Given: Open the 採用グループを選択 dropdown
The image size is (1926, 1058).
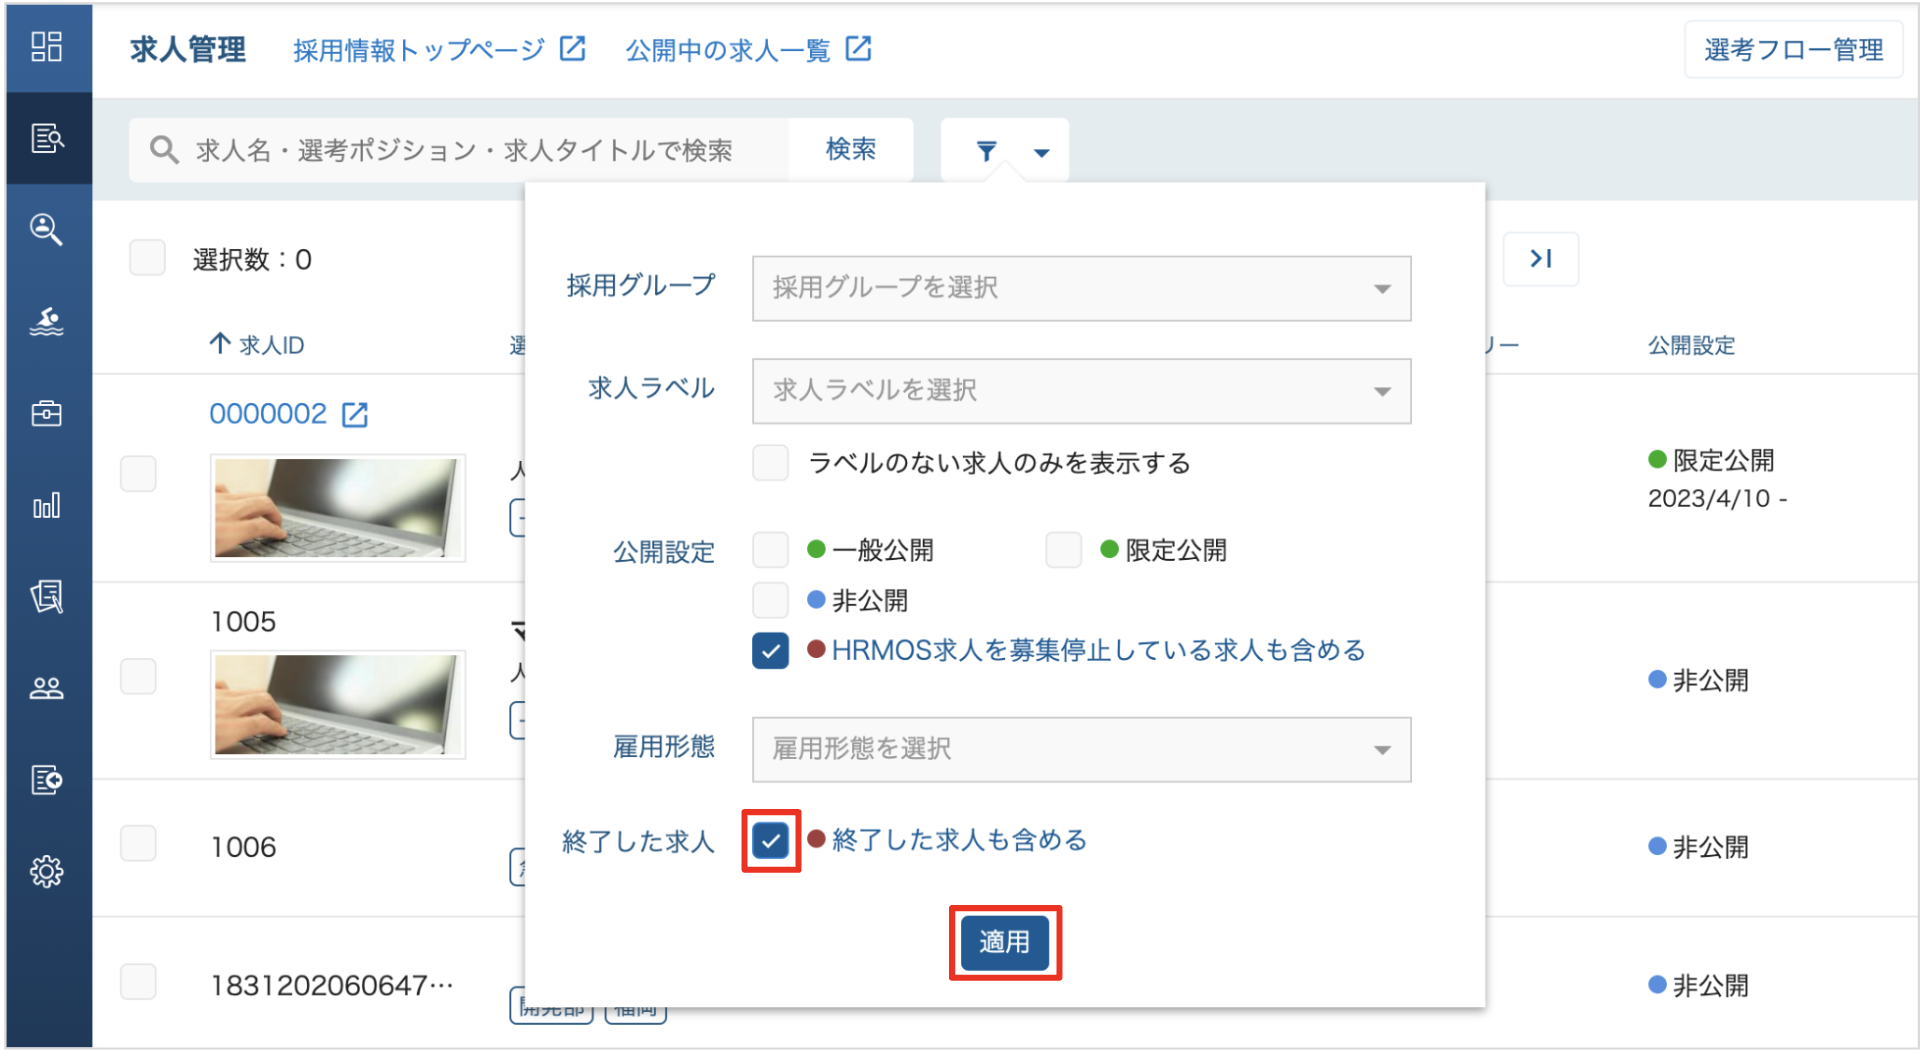Looking at the screenshot, I should pos(1083,289).
